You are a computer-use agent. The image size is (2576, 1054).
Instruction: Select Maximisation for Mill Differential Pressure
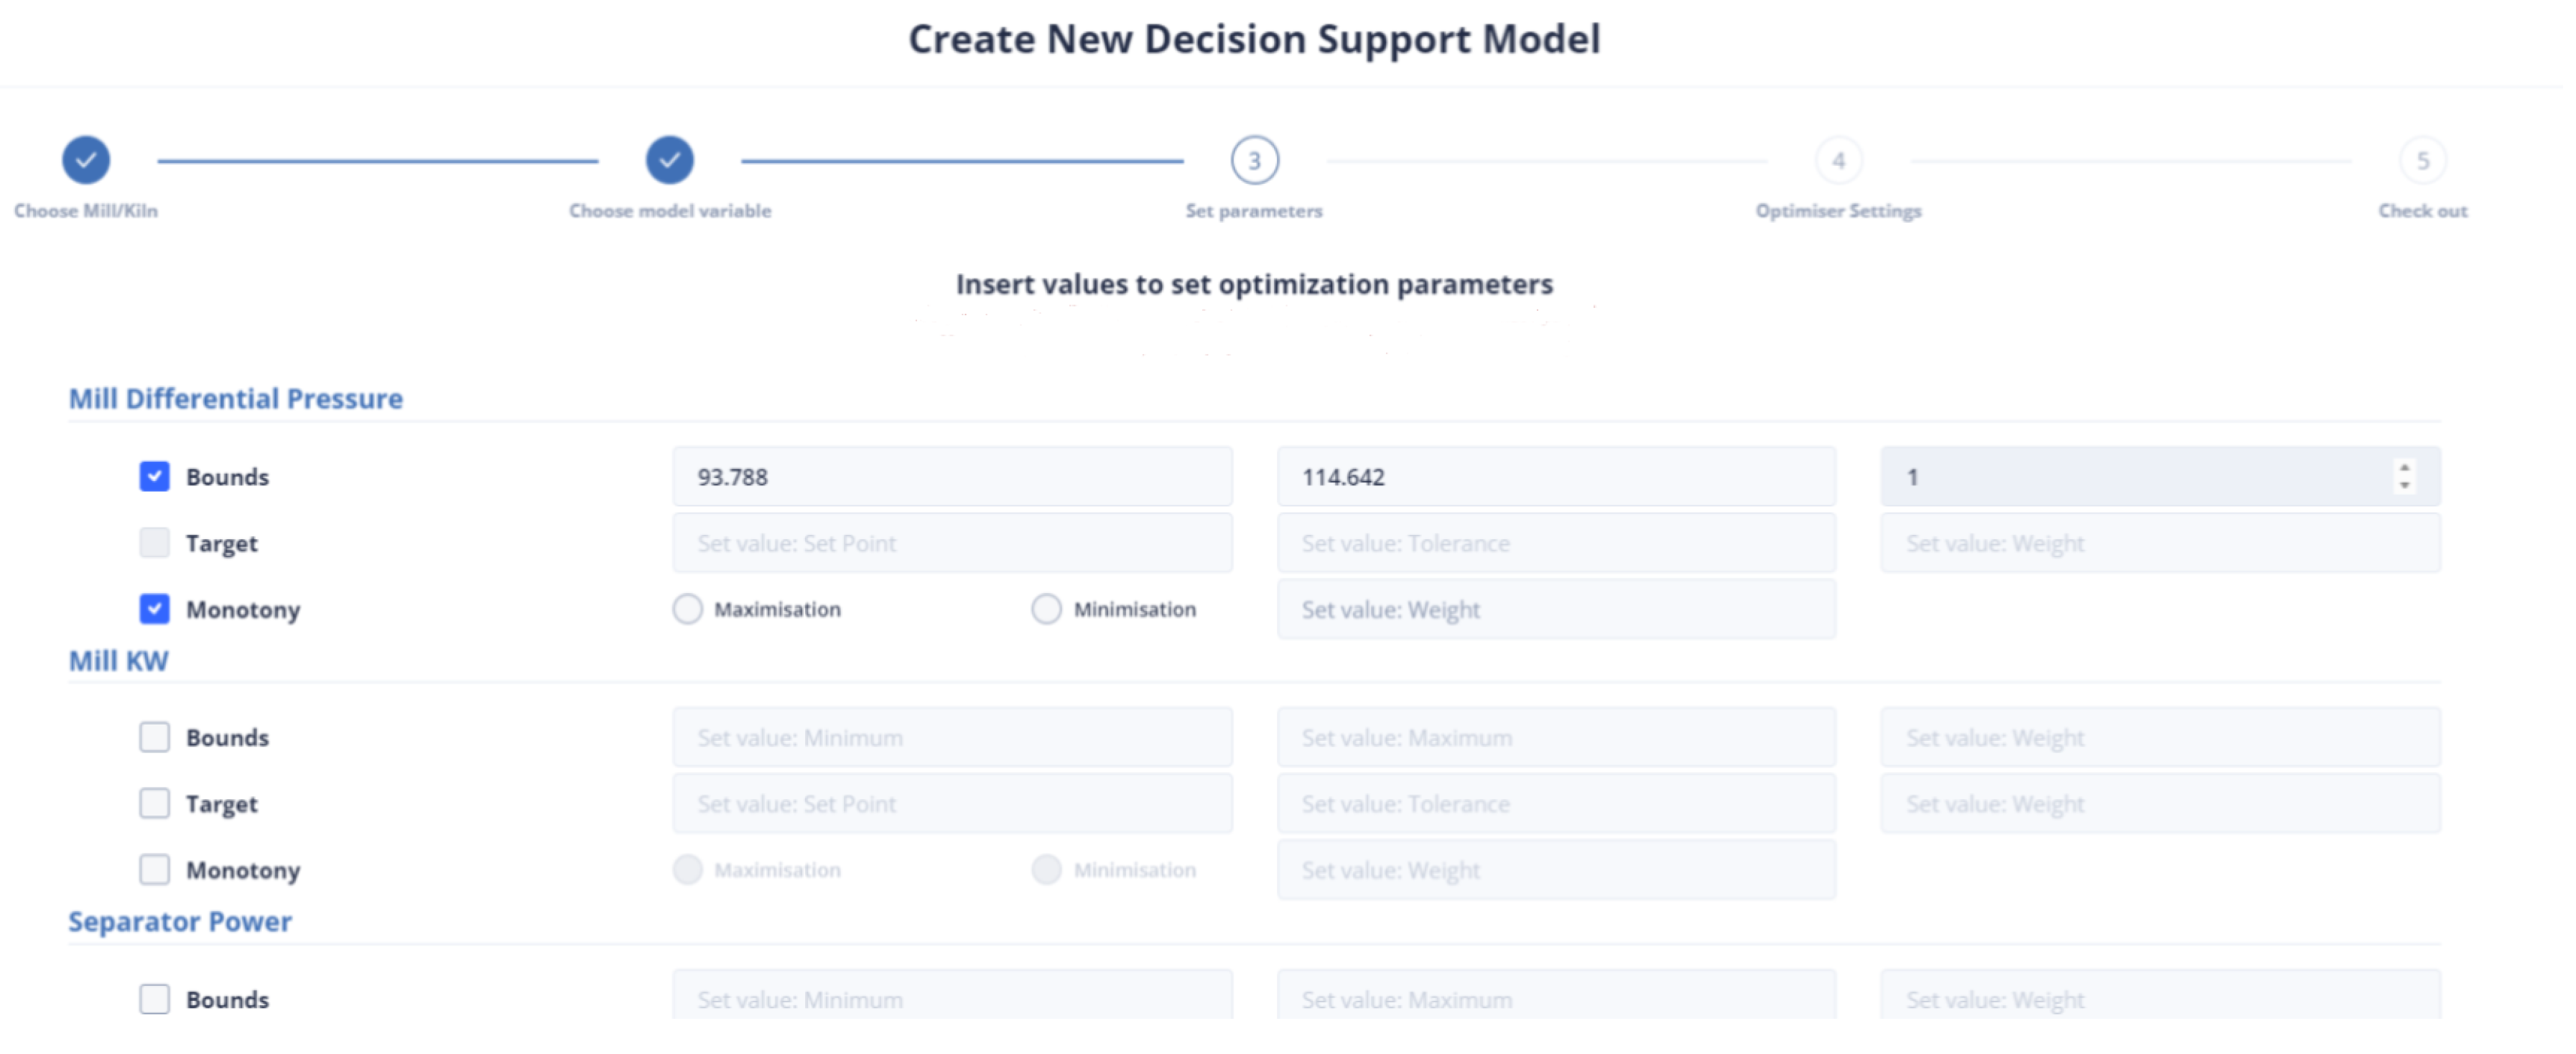(688, 609)
